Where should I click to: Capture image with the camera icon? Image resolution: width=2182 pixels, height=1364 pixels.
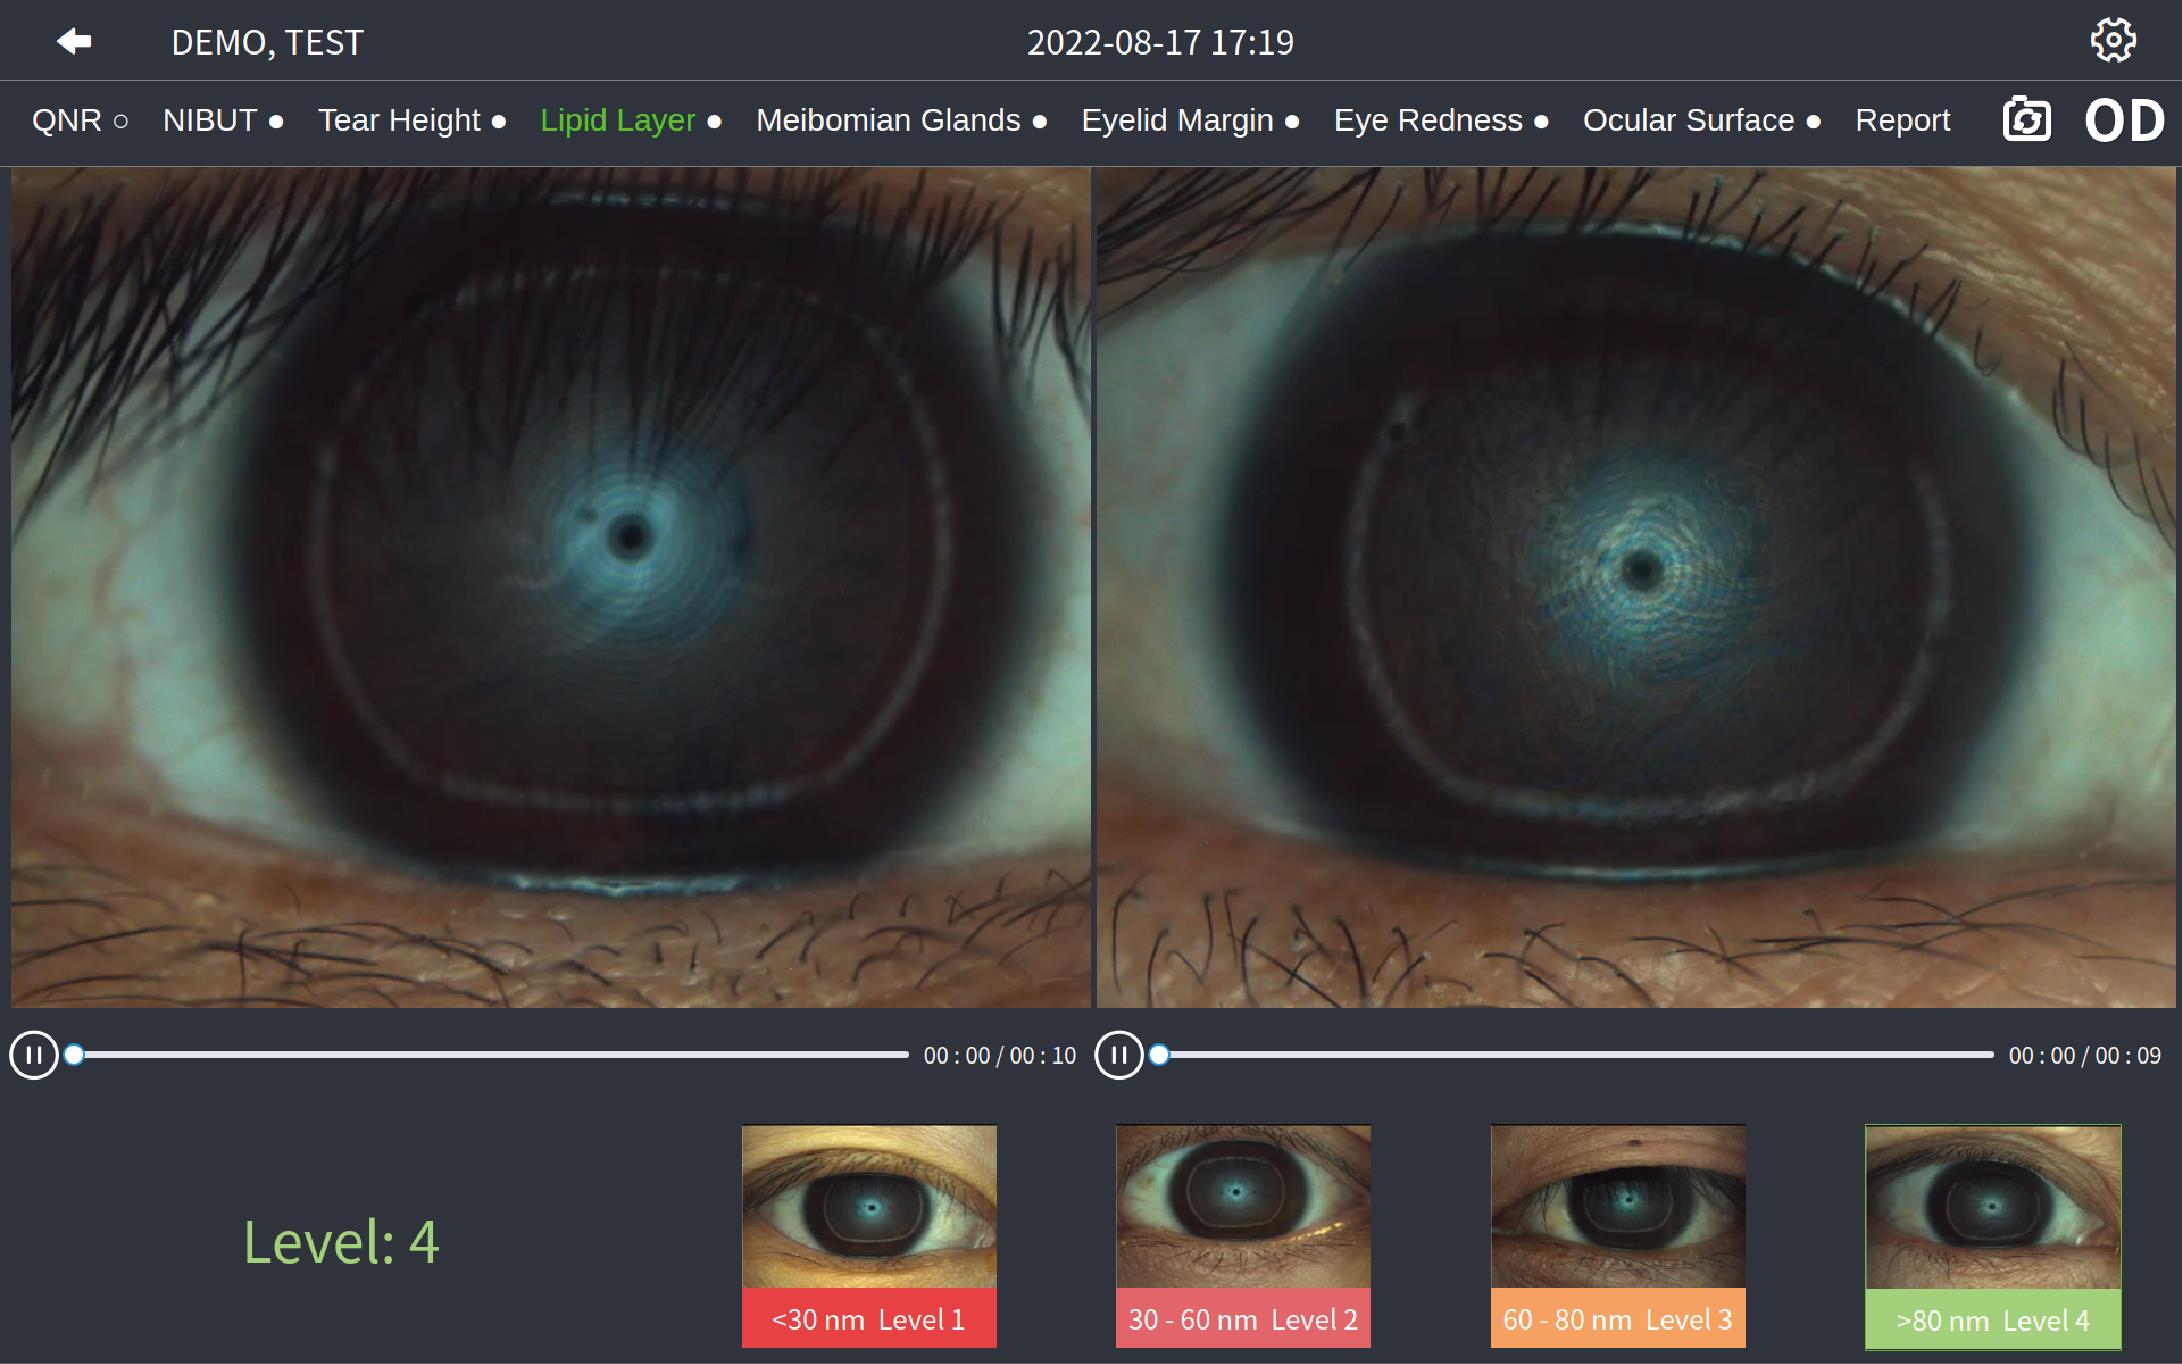point(2027,120)
